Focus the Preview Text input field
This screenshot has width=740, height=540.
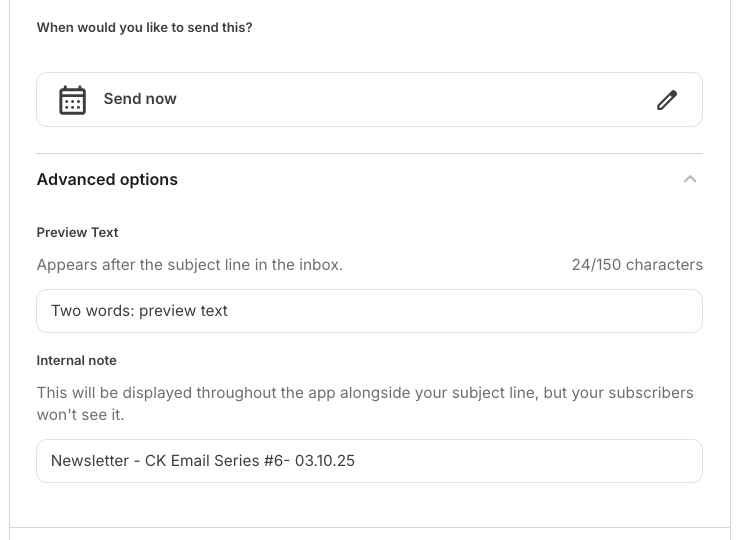(x=370, y=311)
